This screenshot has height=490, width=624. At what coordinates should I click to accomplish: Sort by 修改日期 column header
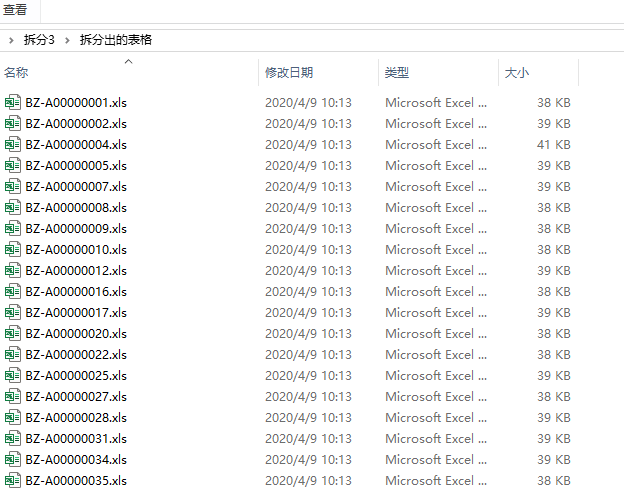(289, 73)
